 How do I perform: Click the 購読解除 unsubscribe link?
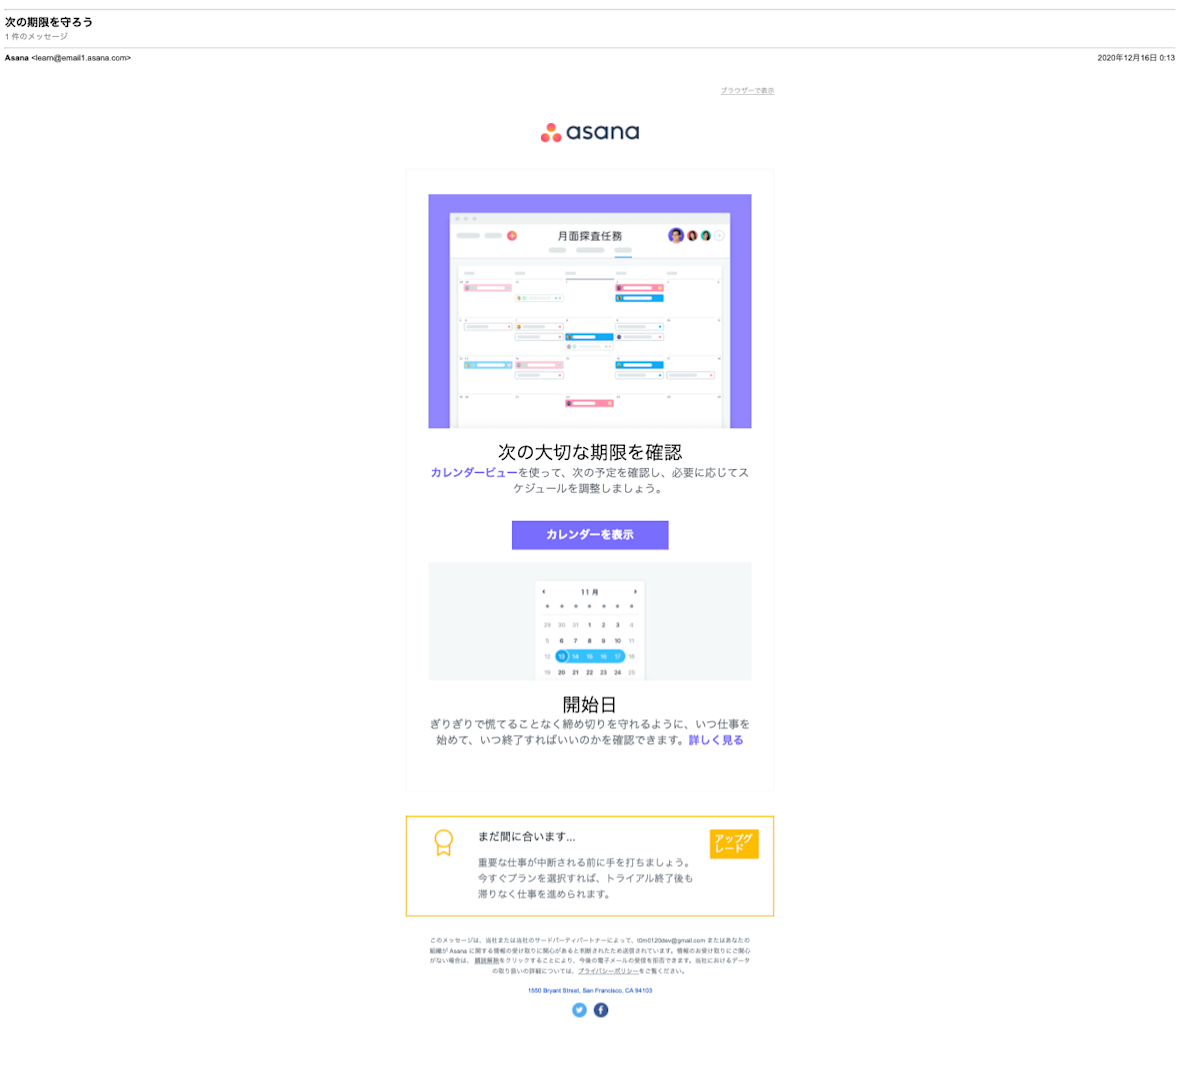pos(487,961)
